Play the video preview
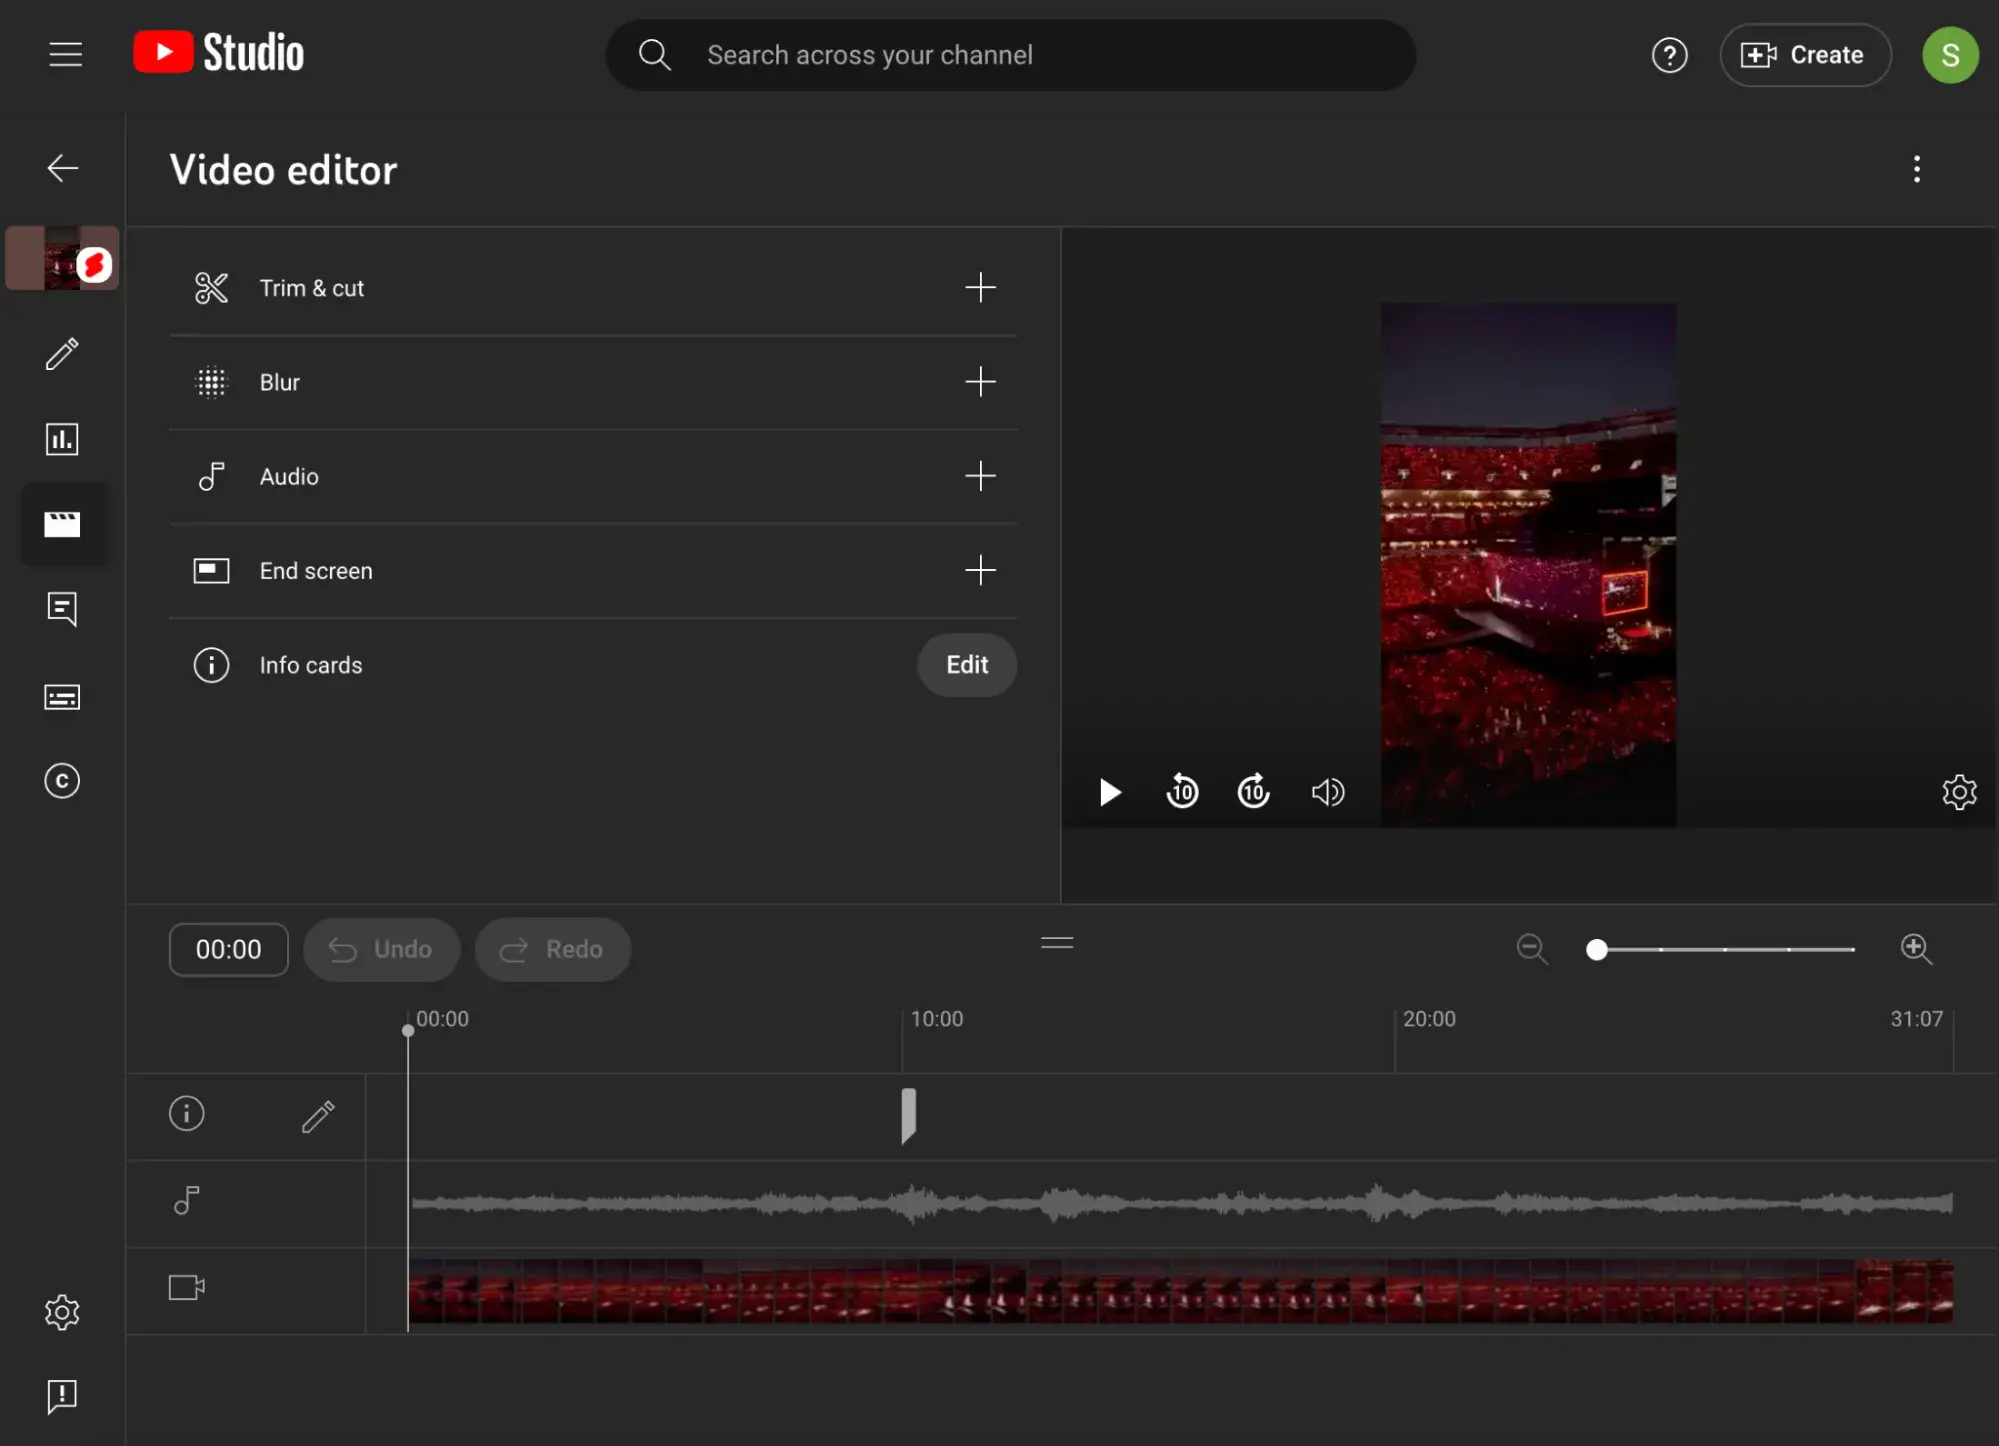 [1109, 792]
